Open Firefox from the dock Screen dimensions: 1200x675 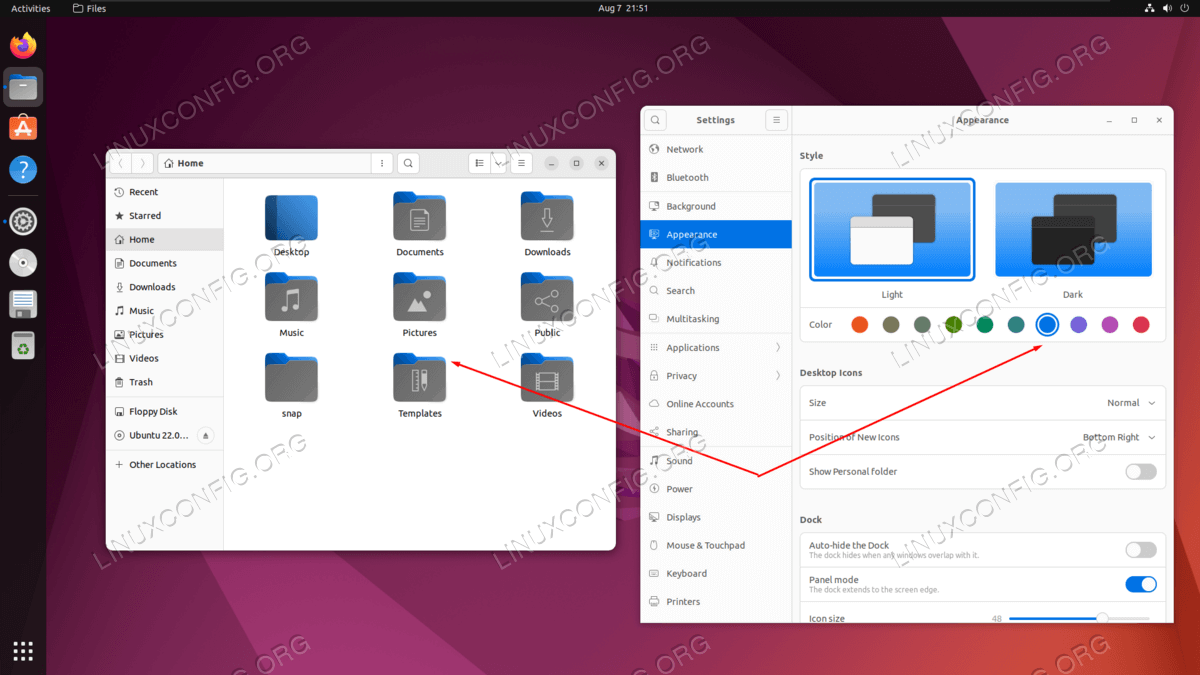point(23,46)
